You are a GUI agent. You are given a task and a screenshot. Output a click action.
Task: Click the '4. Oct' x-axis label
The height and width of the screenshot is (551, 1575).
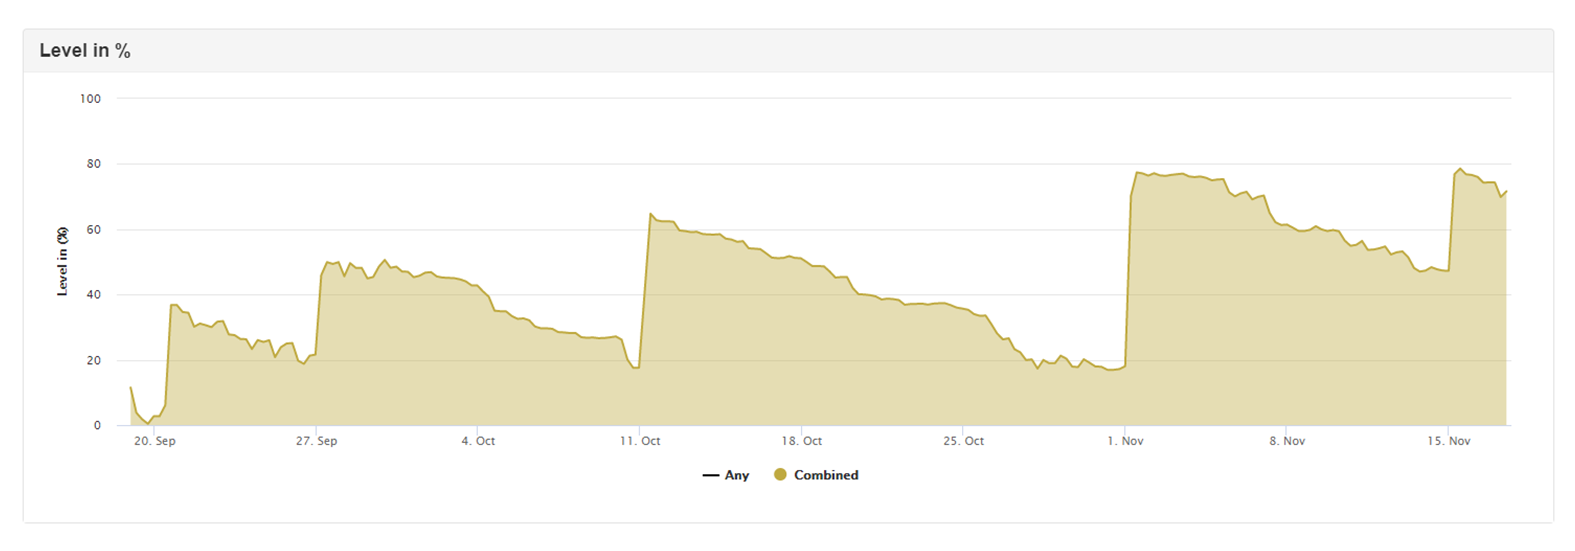[x=478, y=441]
